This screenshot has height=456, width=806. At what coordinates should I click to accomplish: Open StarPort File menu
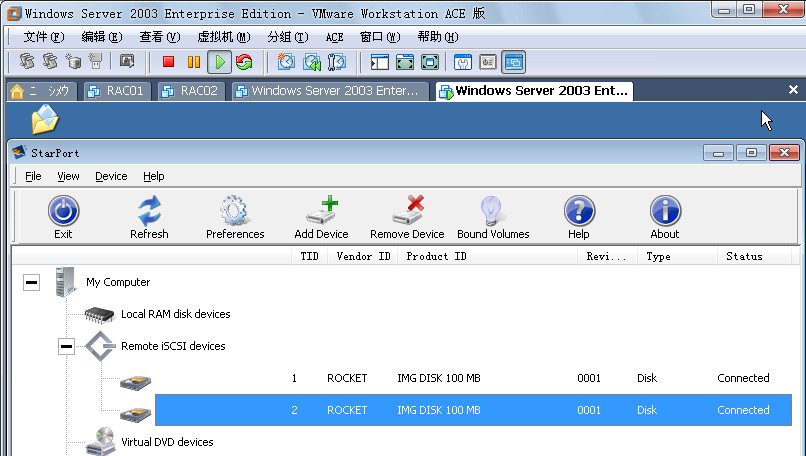pyautogui.click(x=33, y=176)
